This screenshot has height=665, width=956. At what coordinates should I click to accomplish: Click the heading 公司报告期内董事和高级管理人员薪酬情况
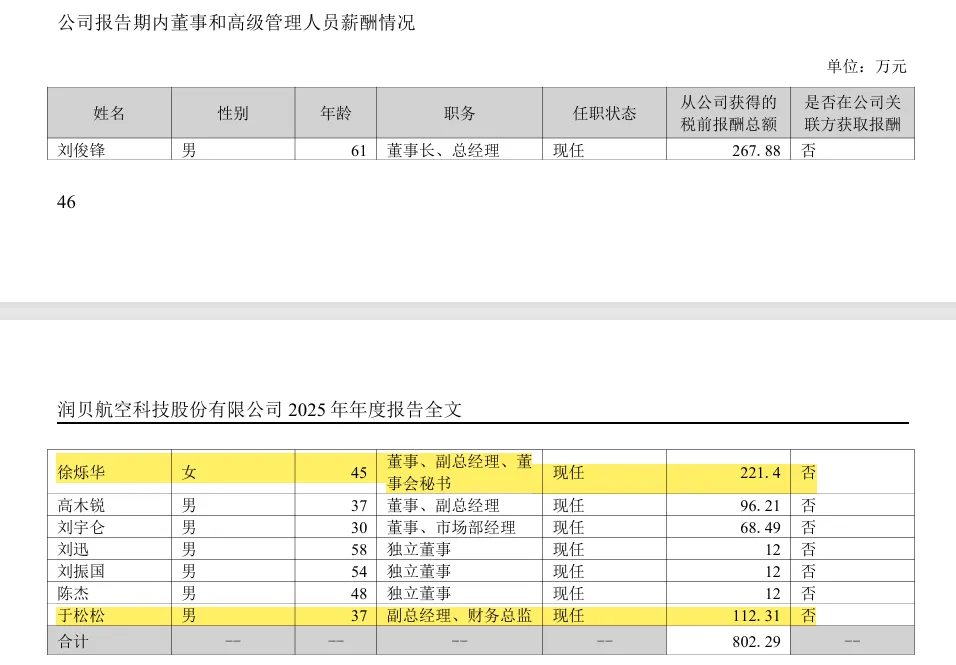pyautogui.click(x=236, y=23)
